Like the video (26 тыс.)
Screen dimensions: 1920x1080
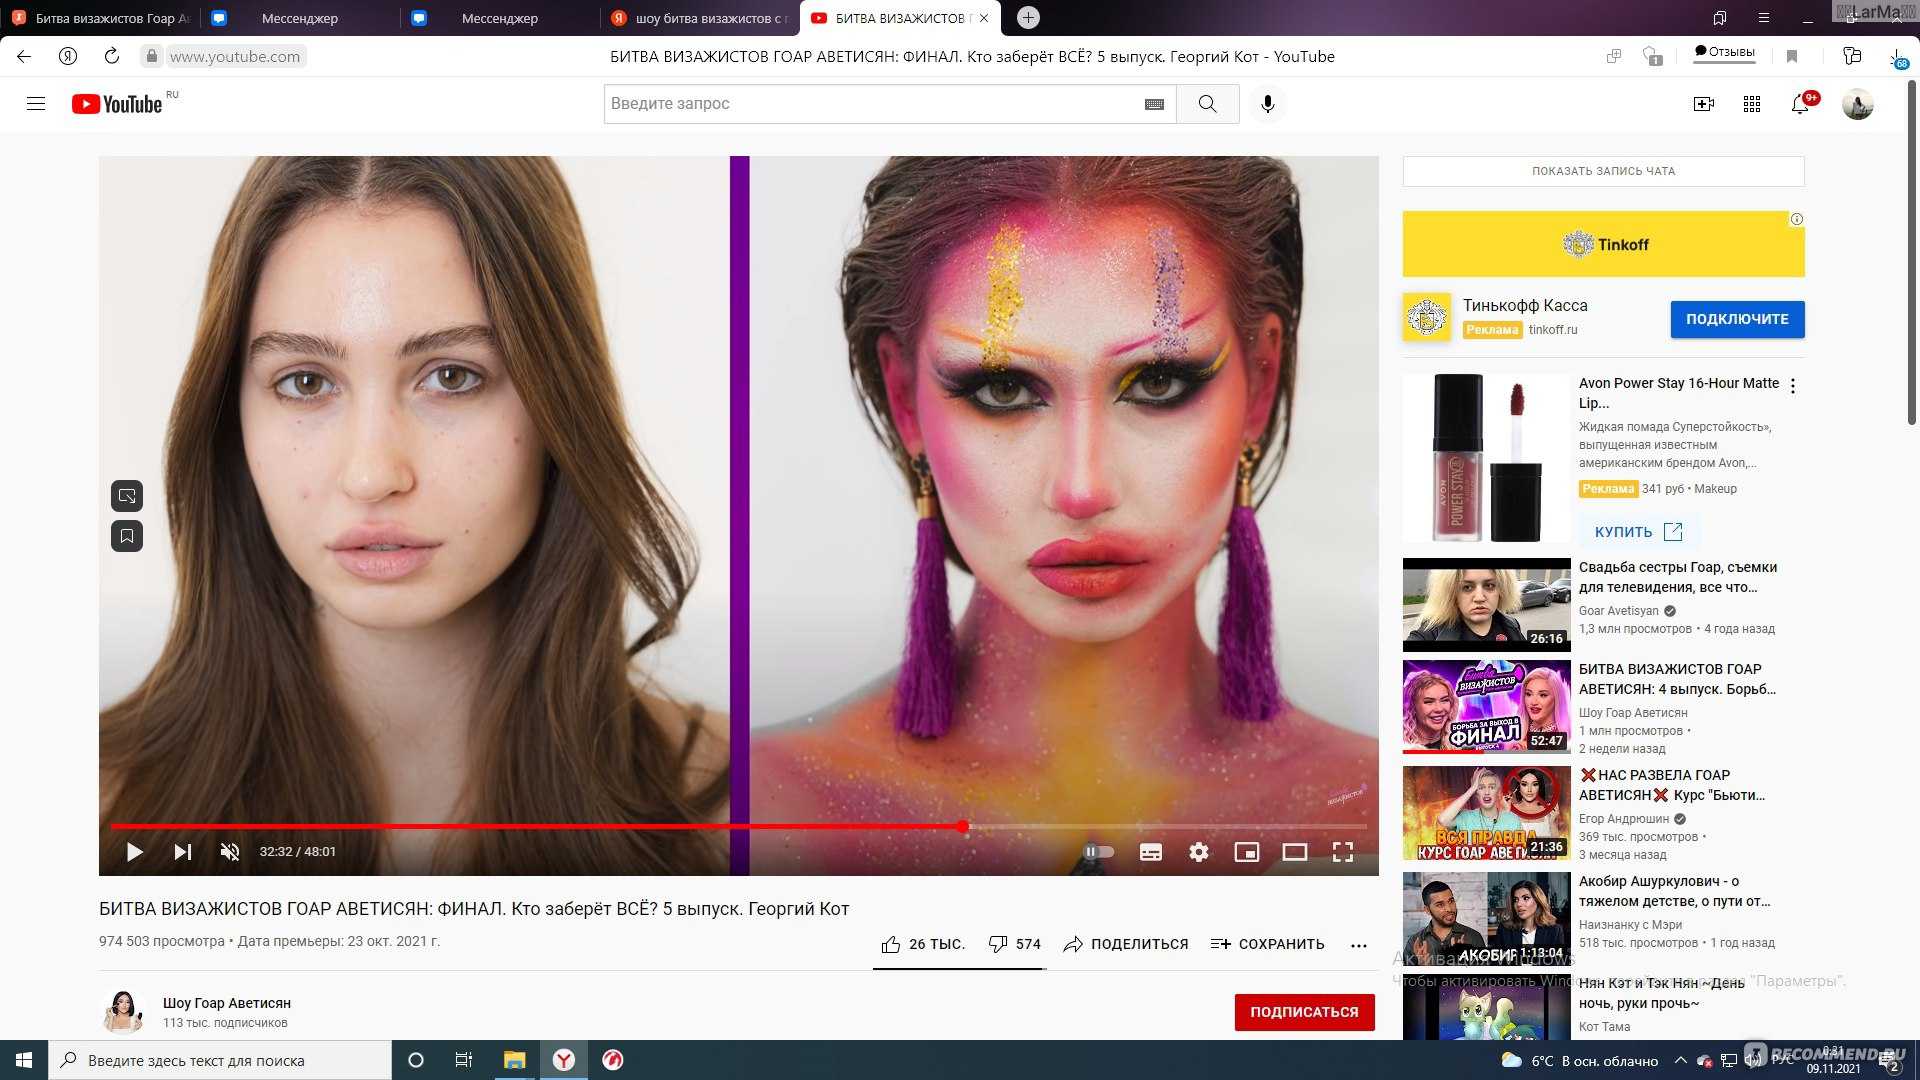(922, 944)
